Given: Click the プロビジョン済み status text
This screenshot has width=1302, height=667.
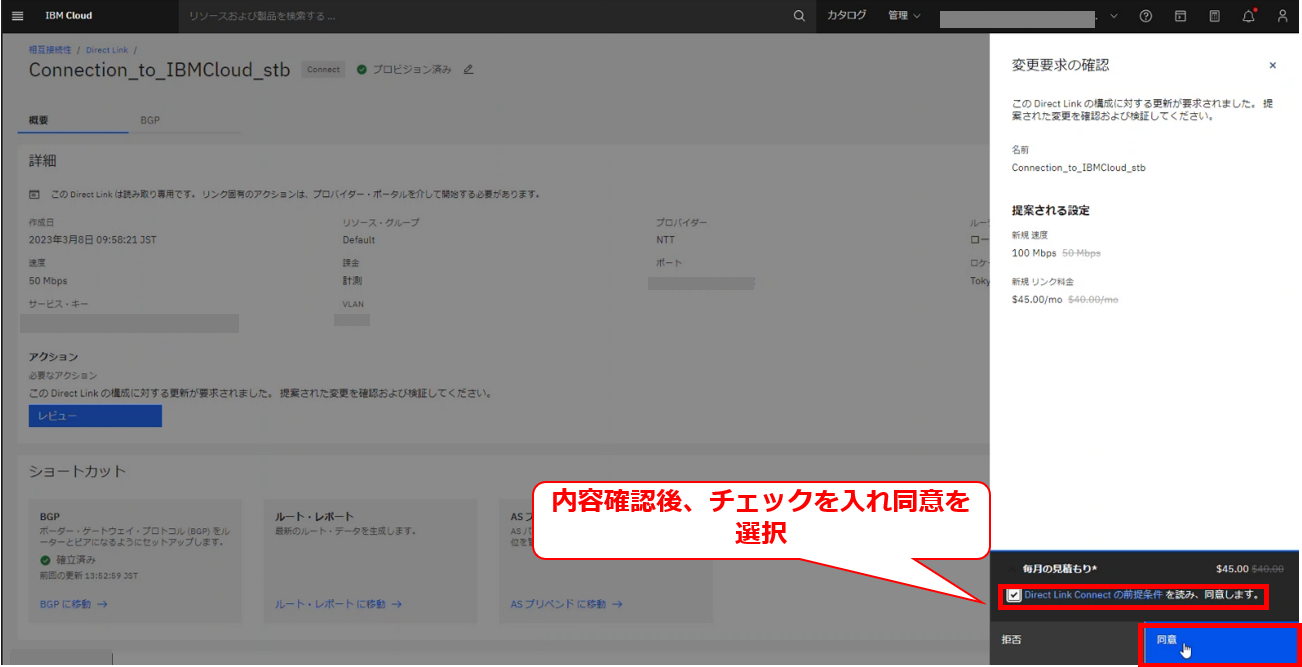Looking at the screenshot, I should tap(412, 70).
